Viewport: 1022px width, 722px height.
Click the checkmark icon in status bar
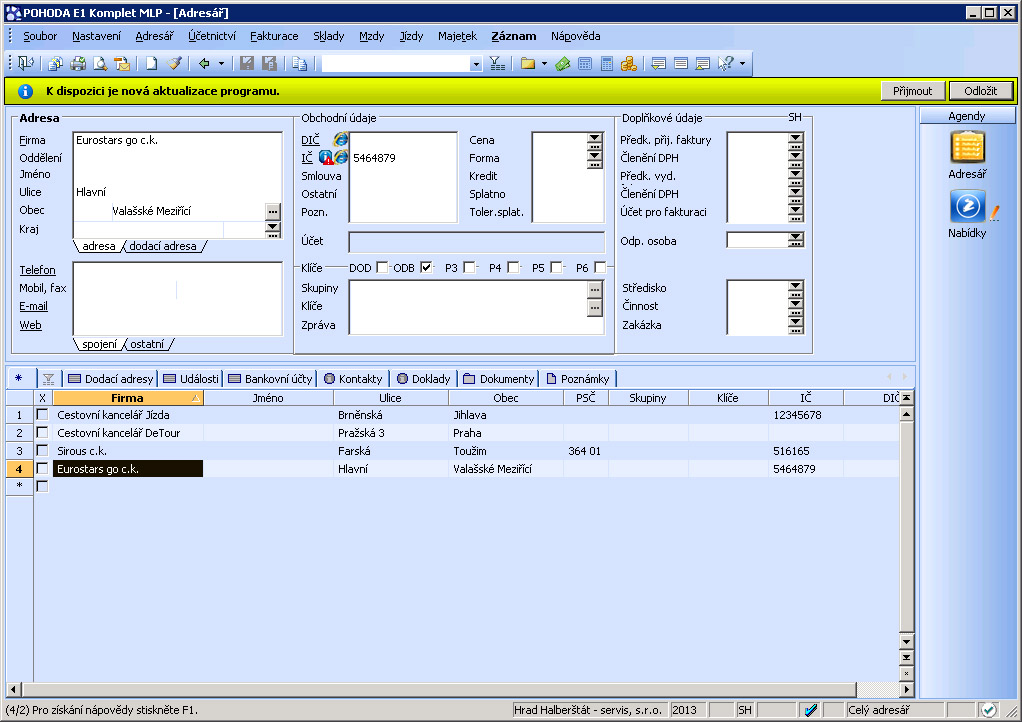click(x=989, y=710)
